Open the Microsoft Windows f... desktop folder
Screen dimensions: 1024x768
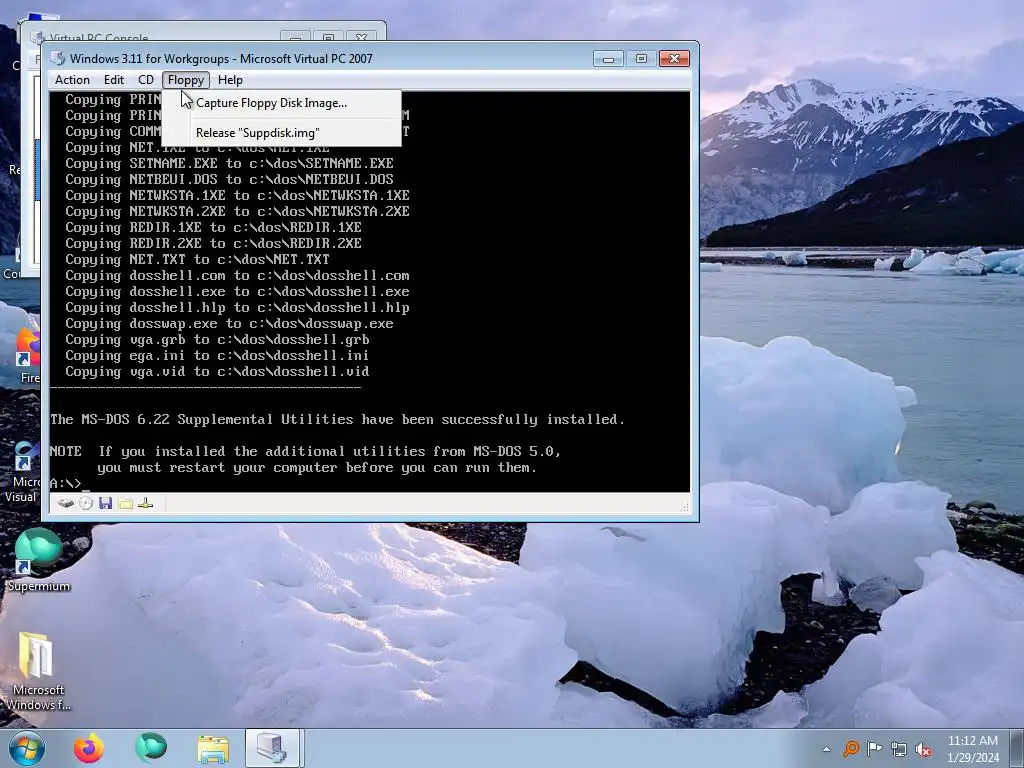coord(39,671)
